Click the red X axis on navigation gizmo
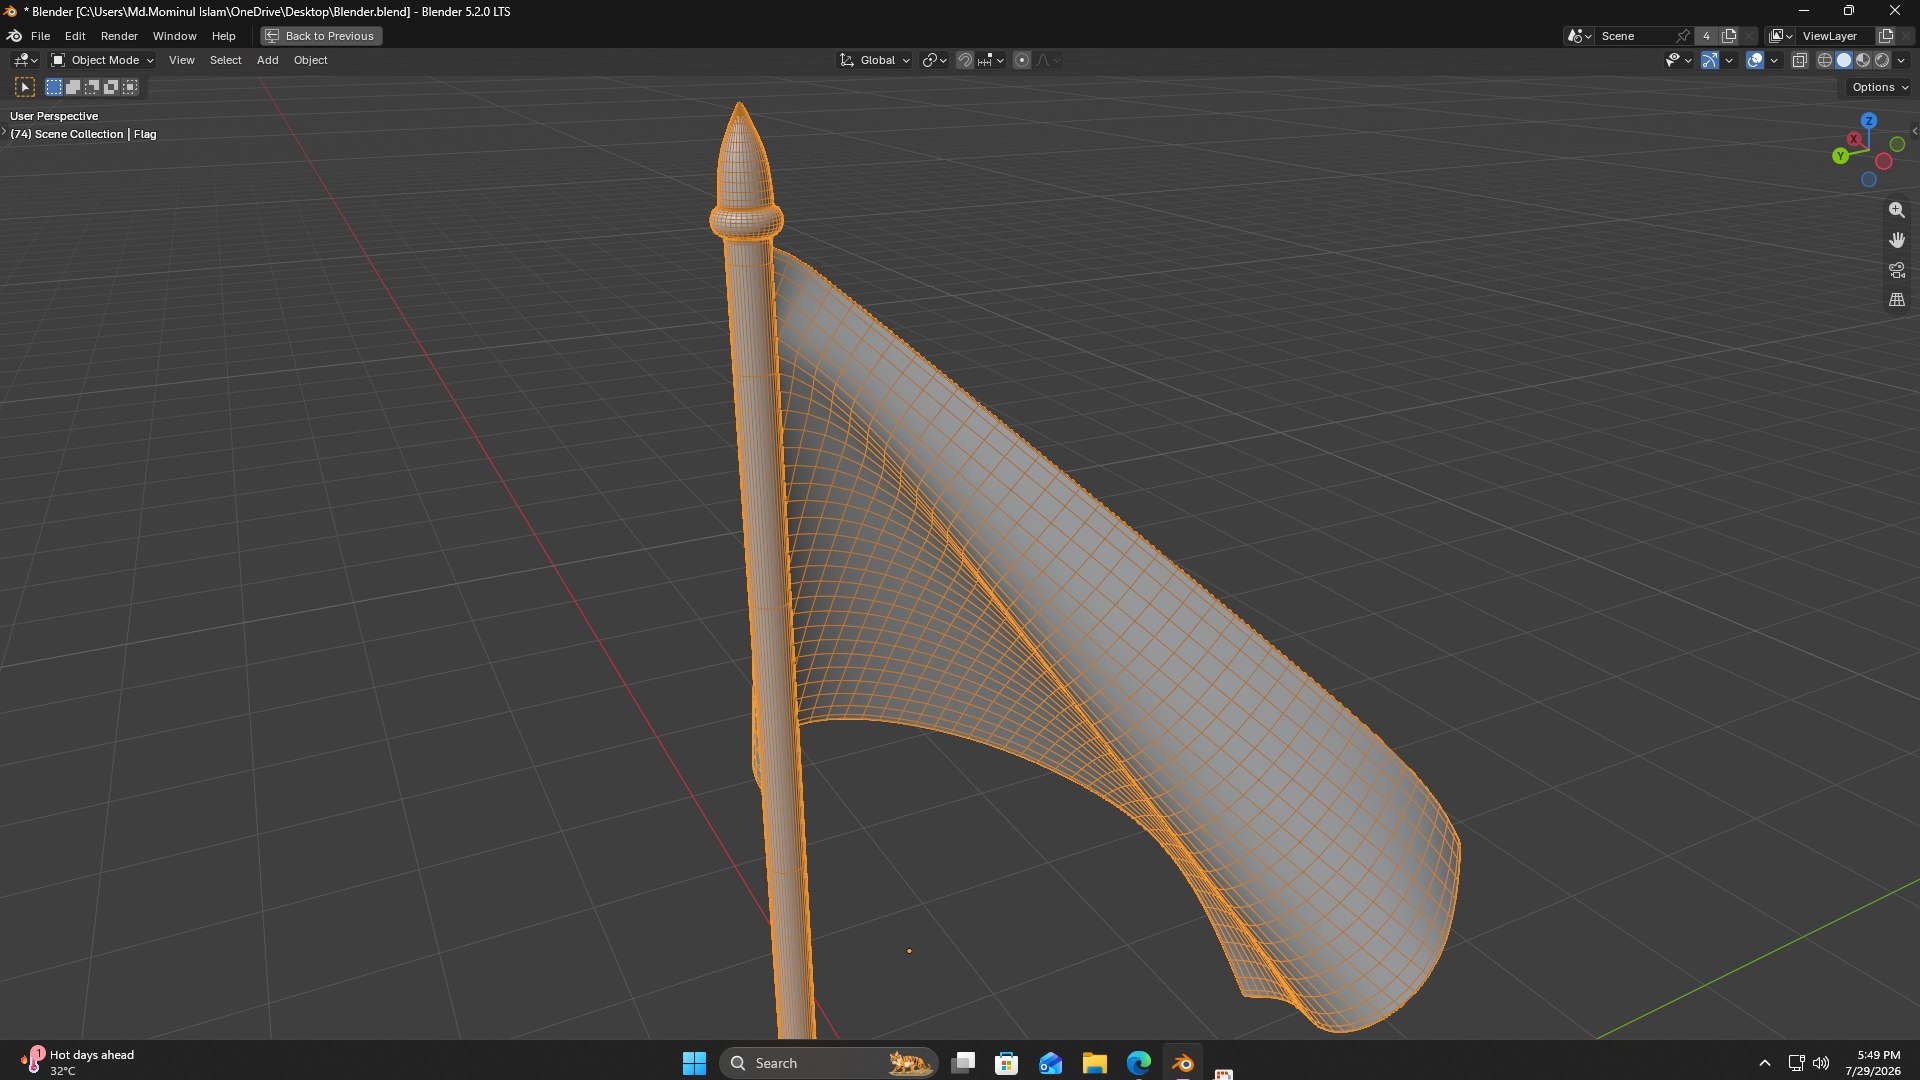 1855,139
